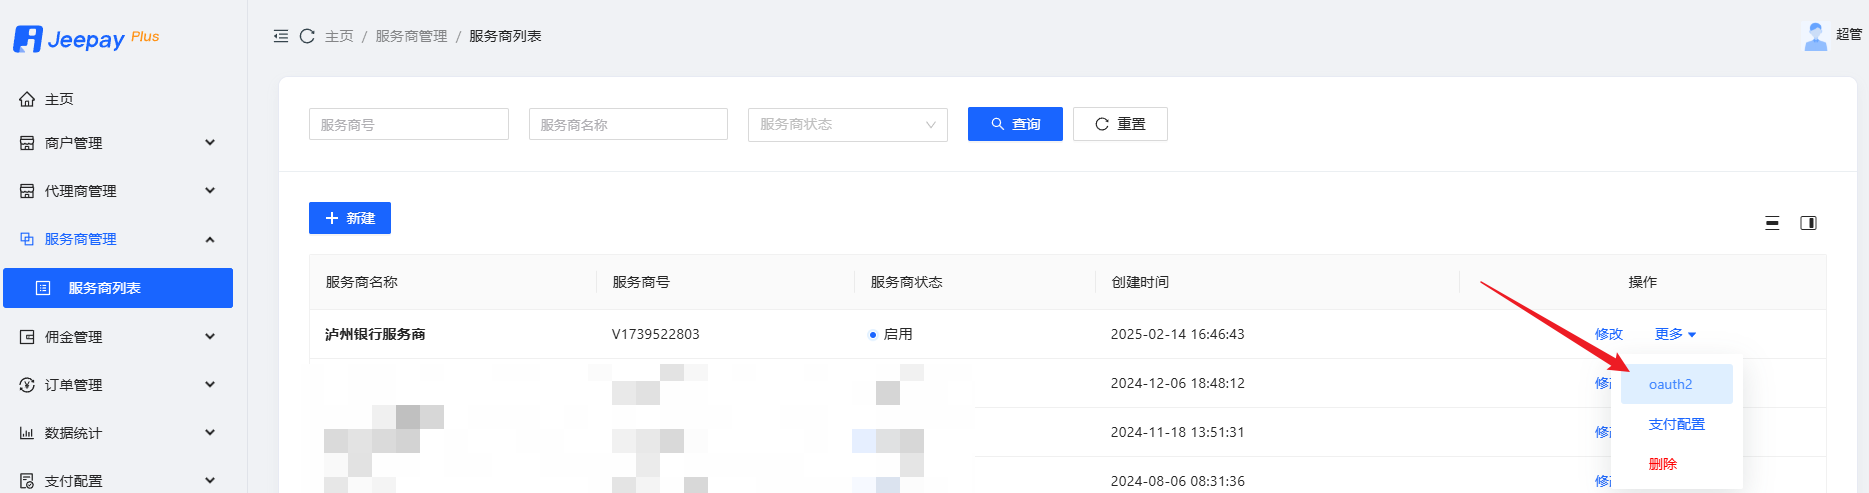This screenshot has width=1869, height=493.
Task: Select 支付配置 from the dropdown menu
Action: coord(1676,424)
